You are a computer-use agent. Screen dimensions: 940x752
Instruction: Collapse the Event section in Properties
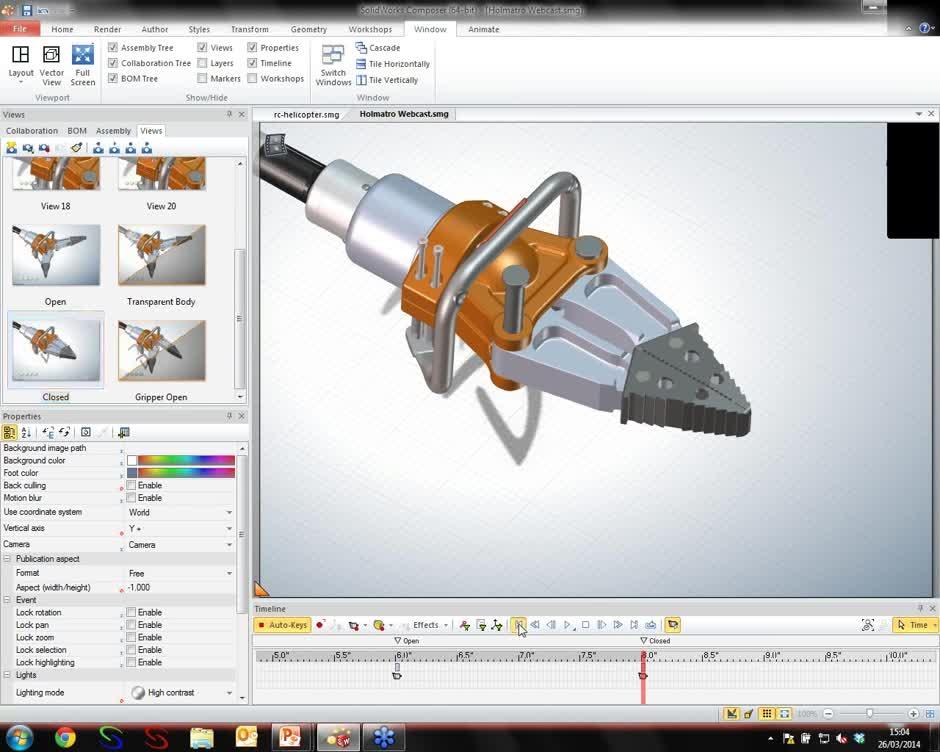(9, 599)
